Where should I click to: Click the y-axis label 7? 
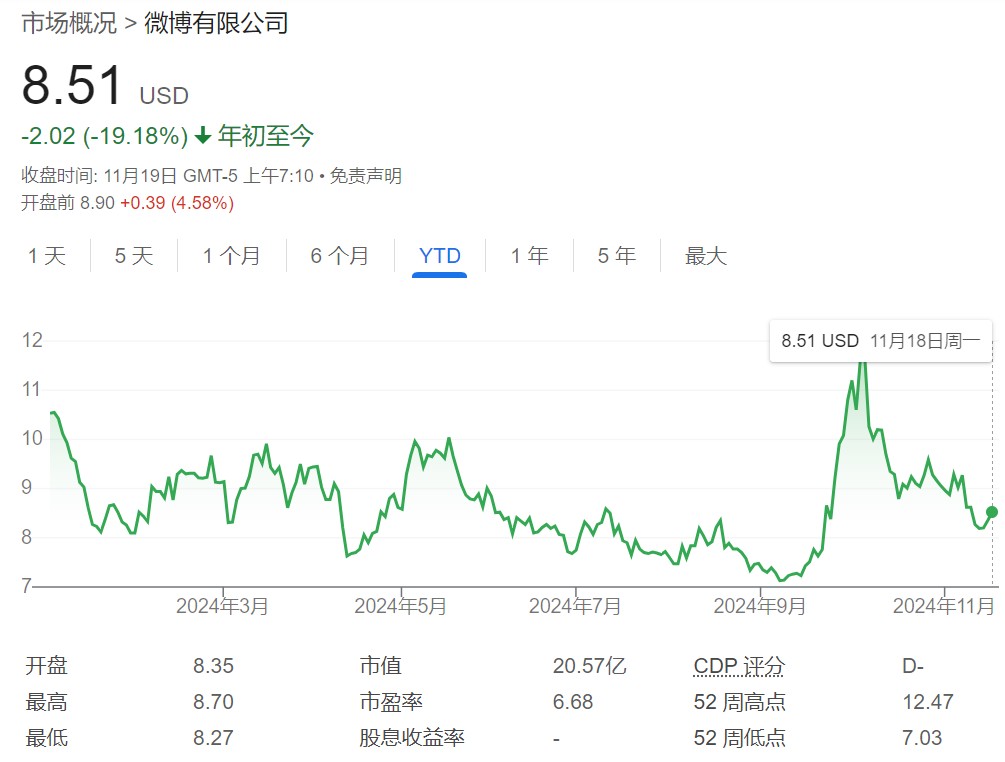[26, 586]
